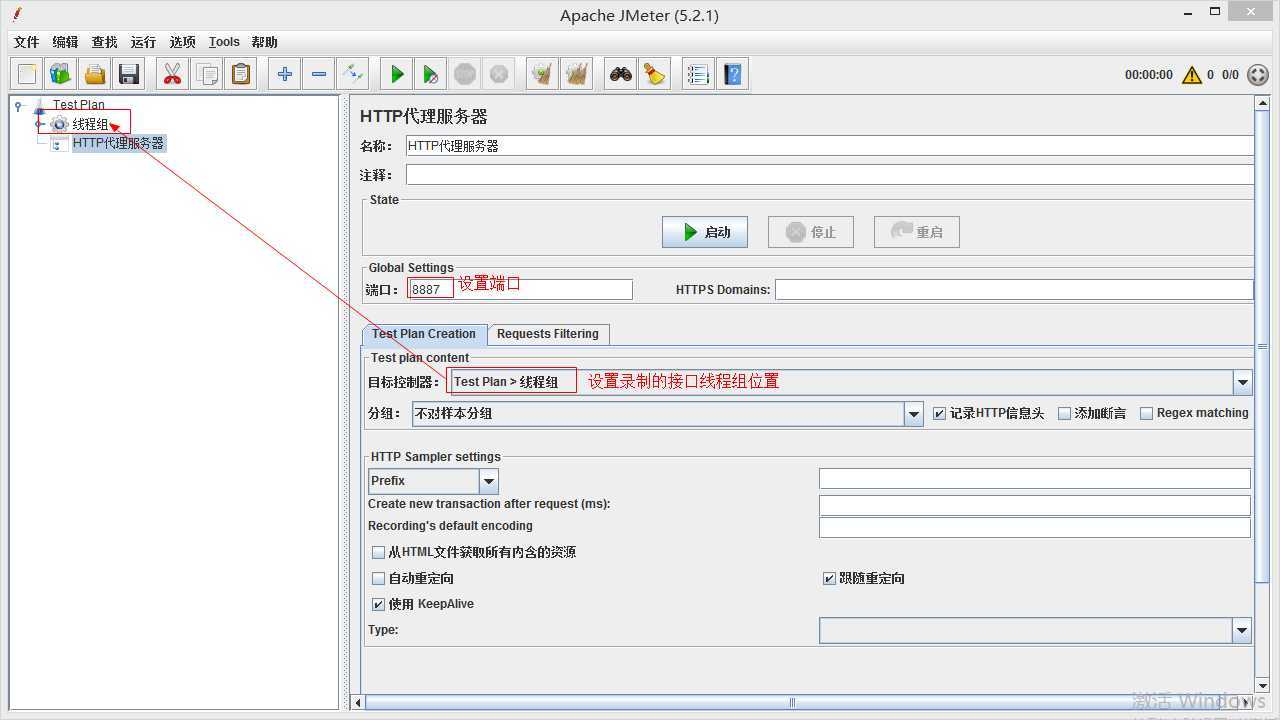Click the thread status circle icon at toolbar end
This screenshot has height=720, width=1280.
point(1258,75)
